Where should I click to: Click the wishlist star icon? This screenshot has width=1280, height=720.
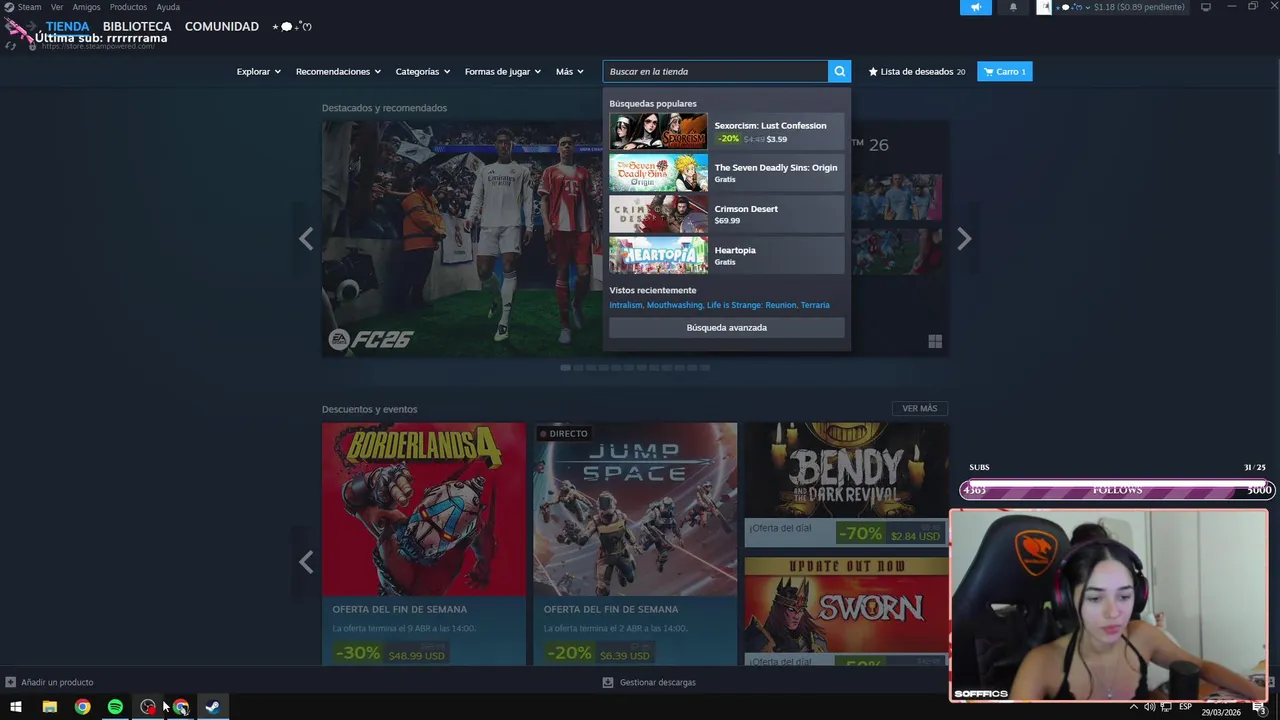(x=873, y=72)
